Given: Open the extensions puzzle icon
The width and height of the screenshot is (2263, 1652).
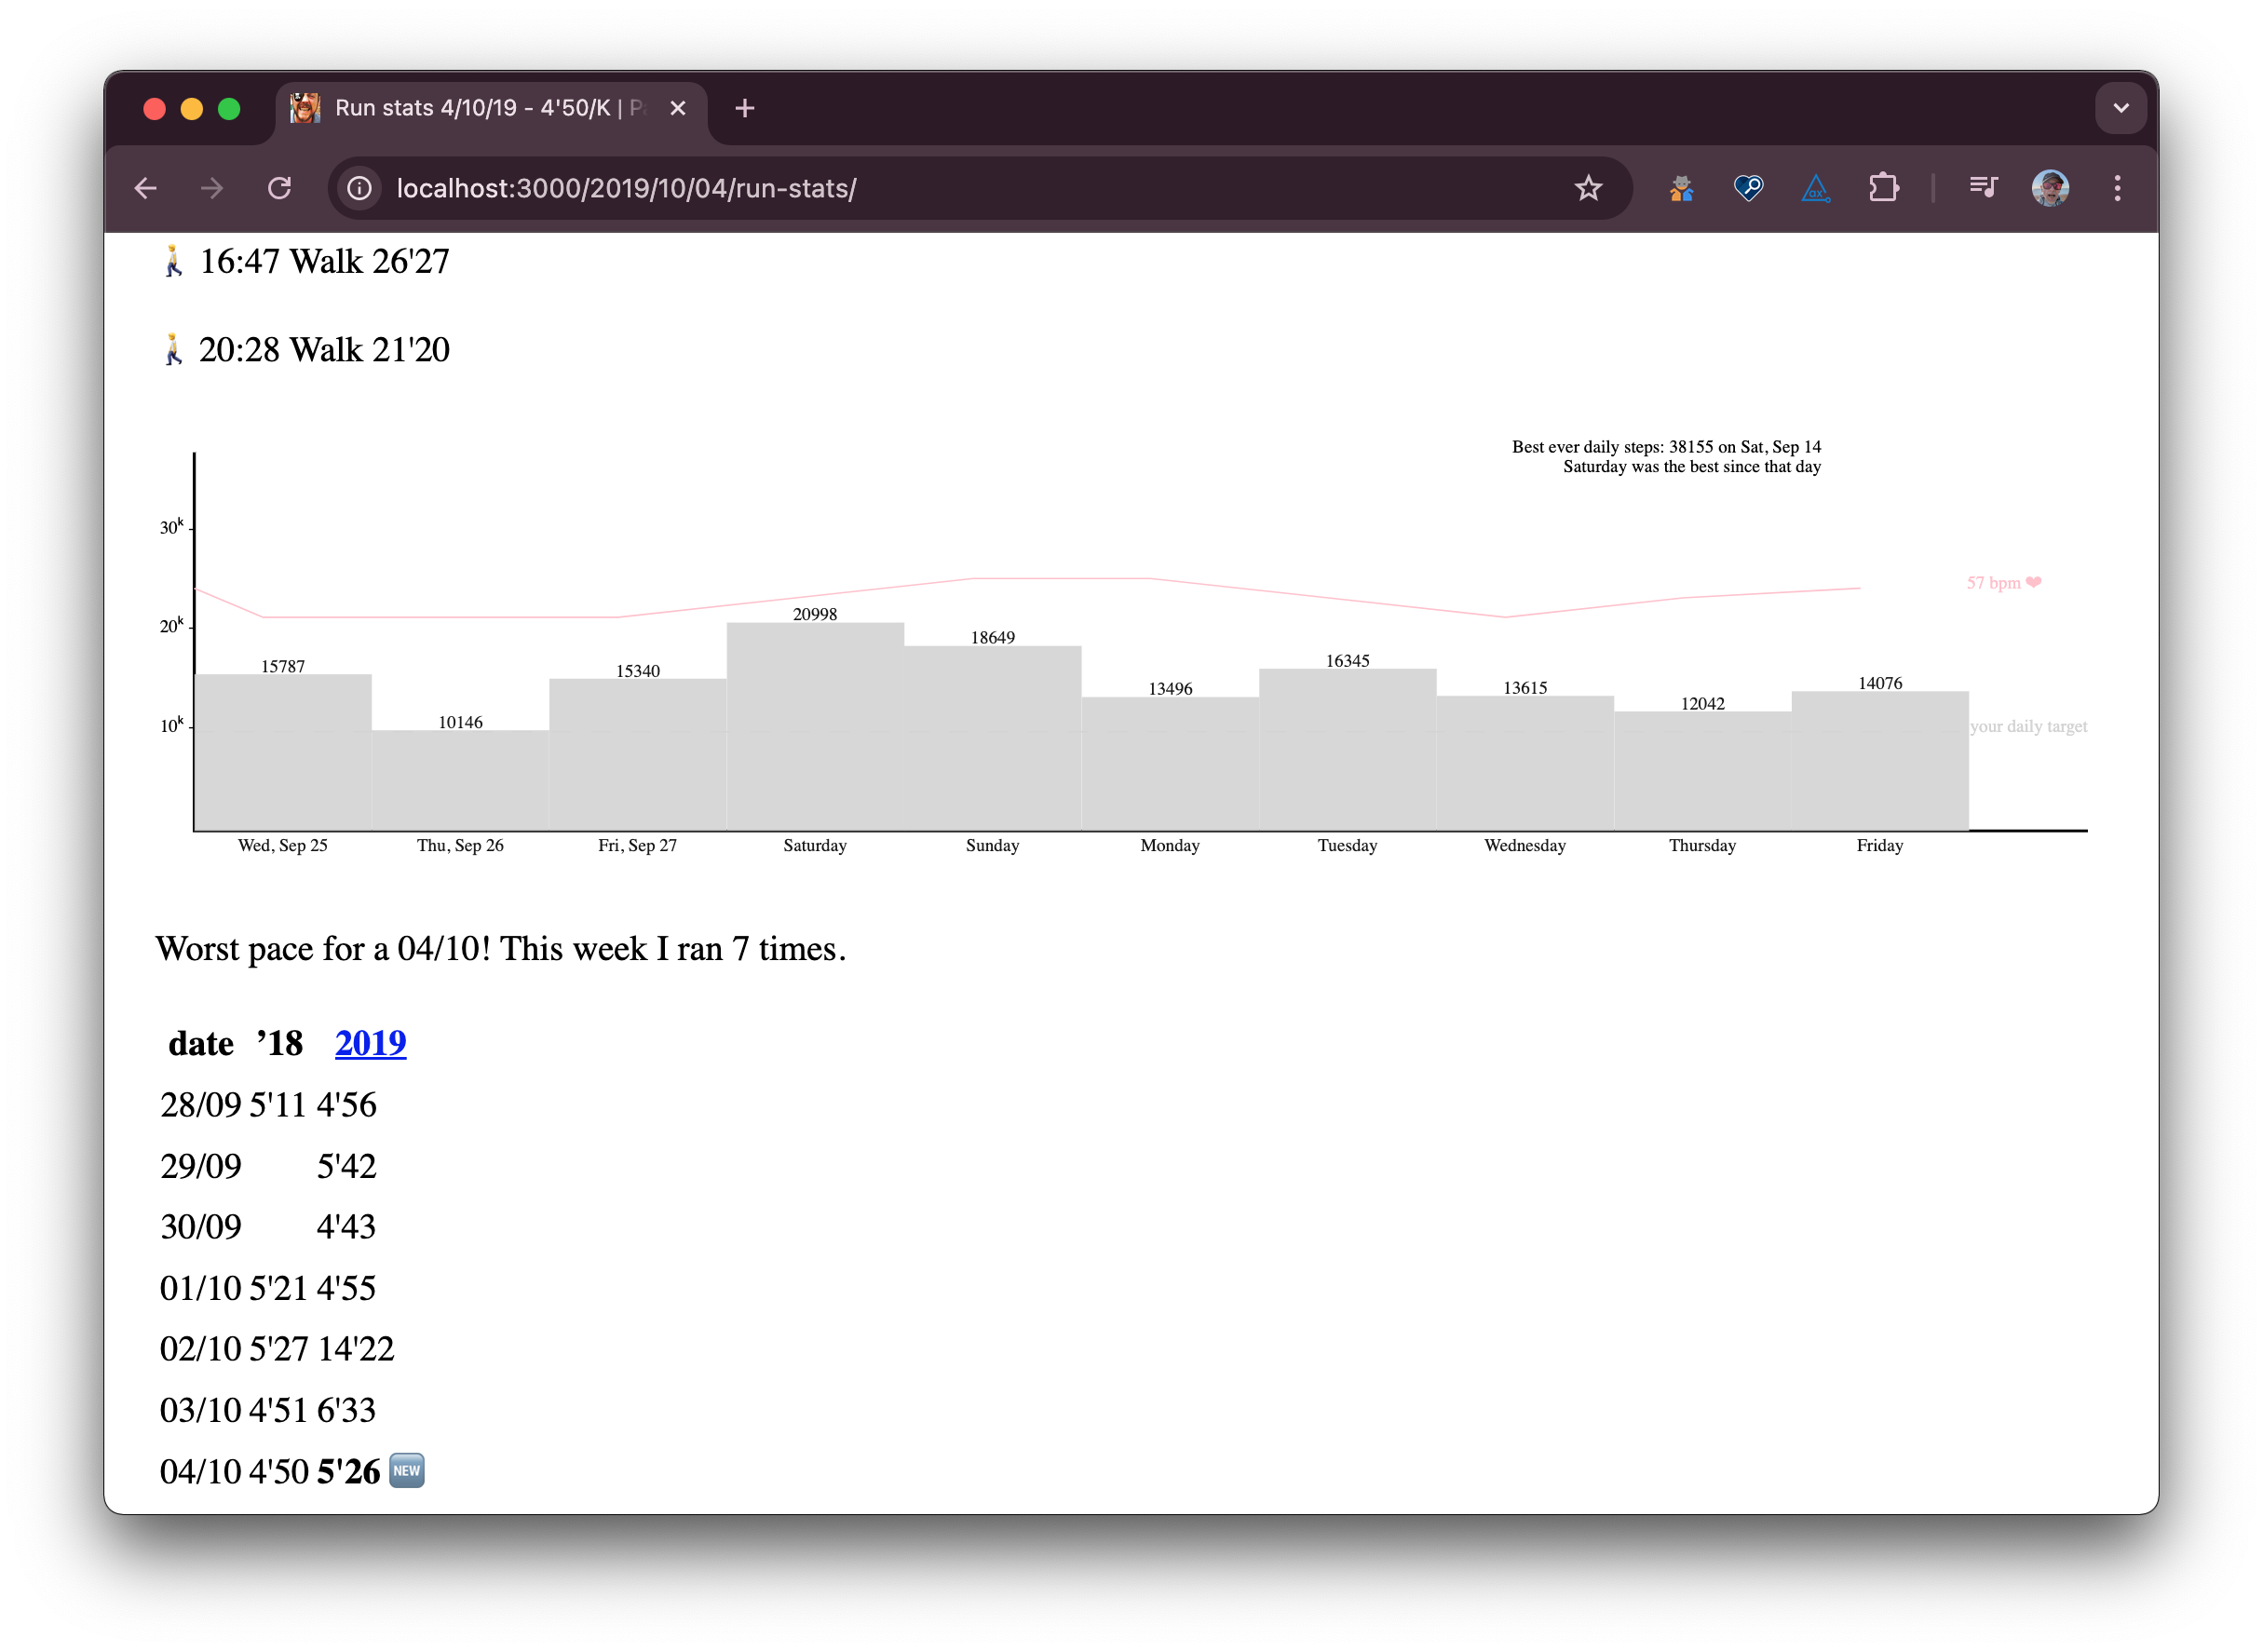Looking at the screenshot, I should [1883, 188].
